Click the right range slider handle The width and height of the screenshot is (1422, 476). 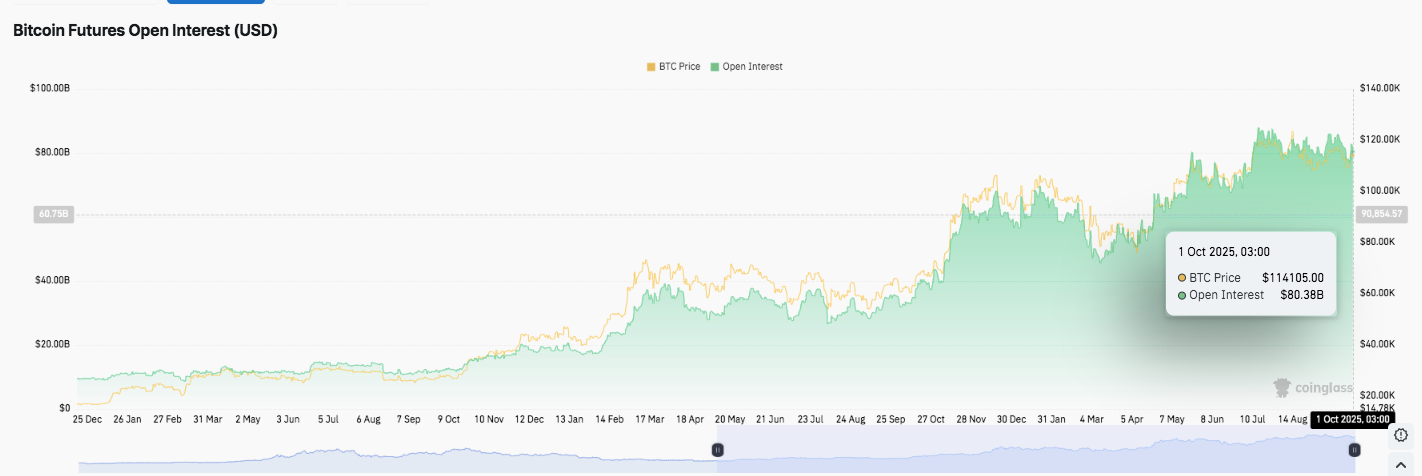(1354, 450)
